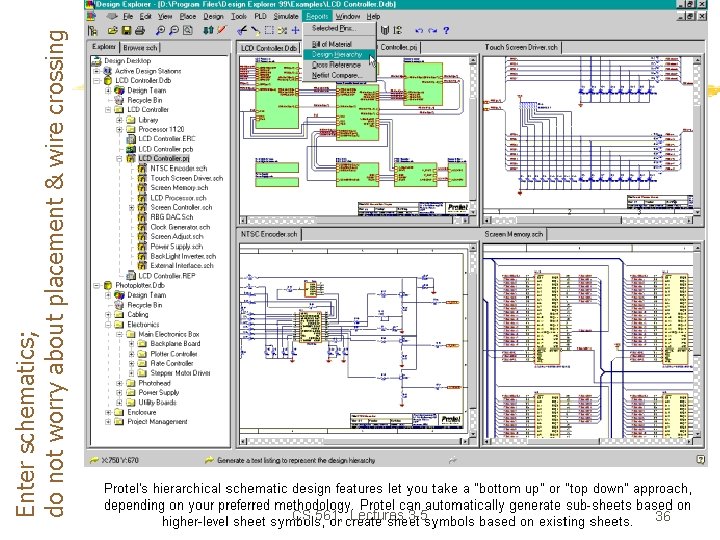The height and width of the screenshot is (540, 720).
Task: Select the NTSC Encoder.sch tab
Action: [269, 234]
